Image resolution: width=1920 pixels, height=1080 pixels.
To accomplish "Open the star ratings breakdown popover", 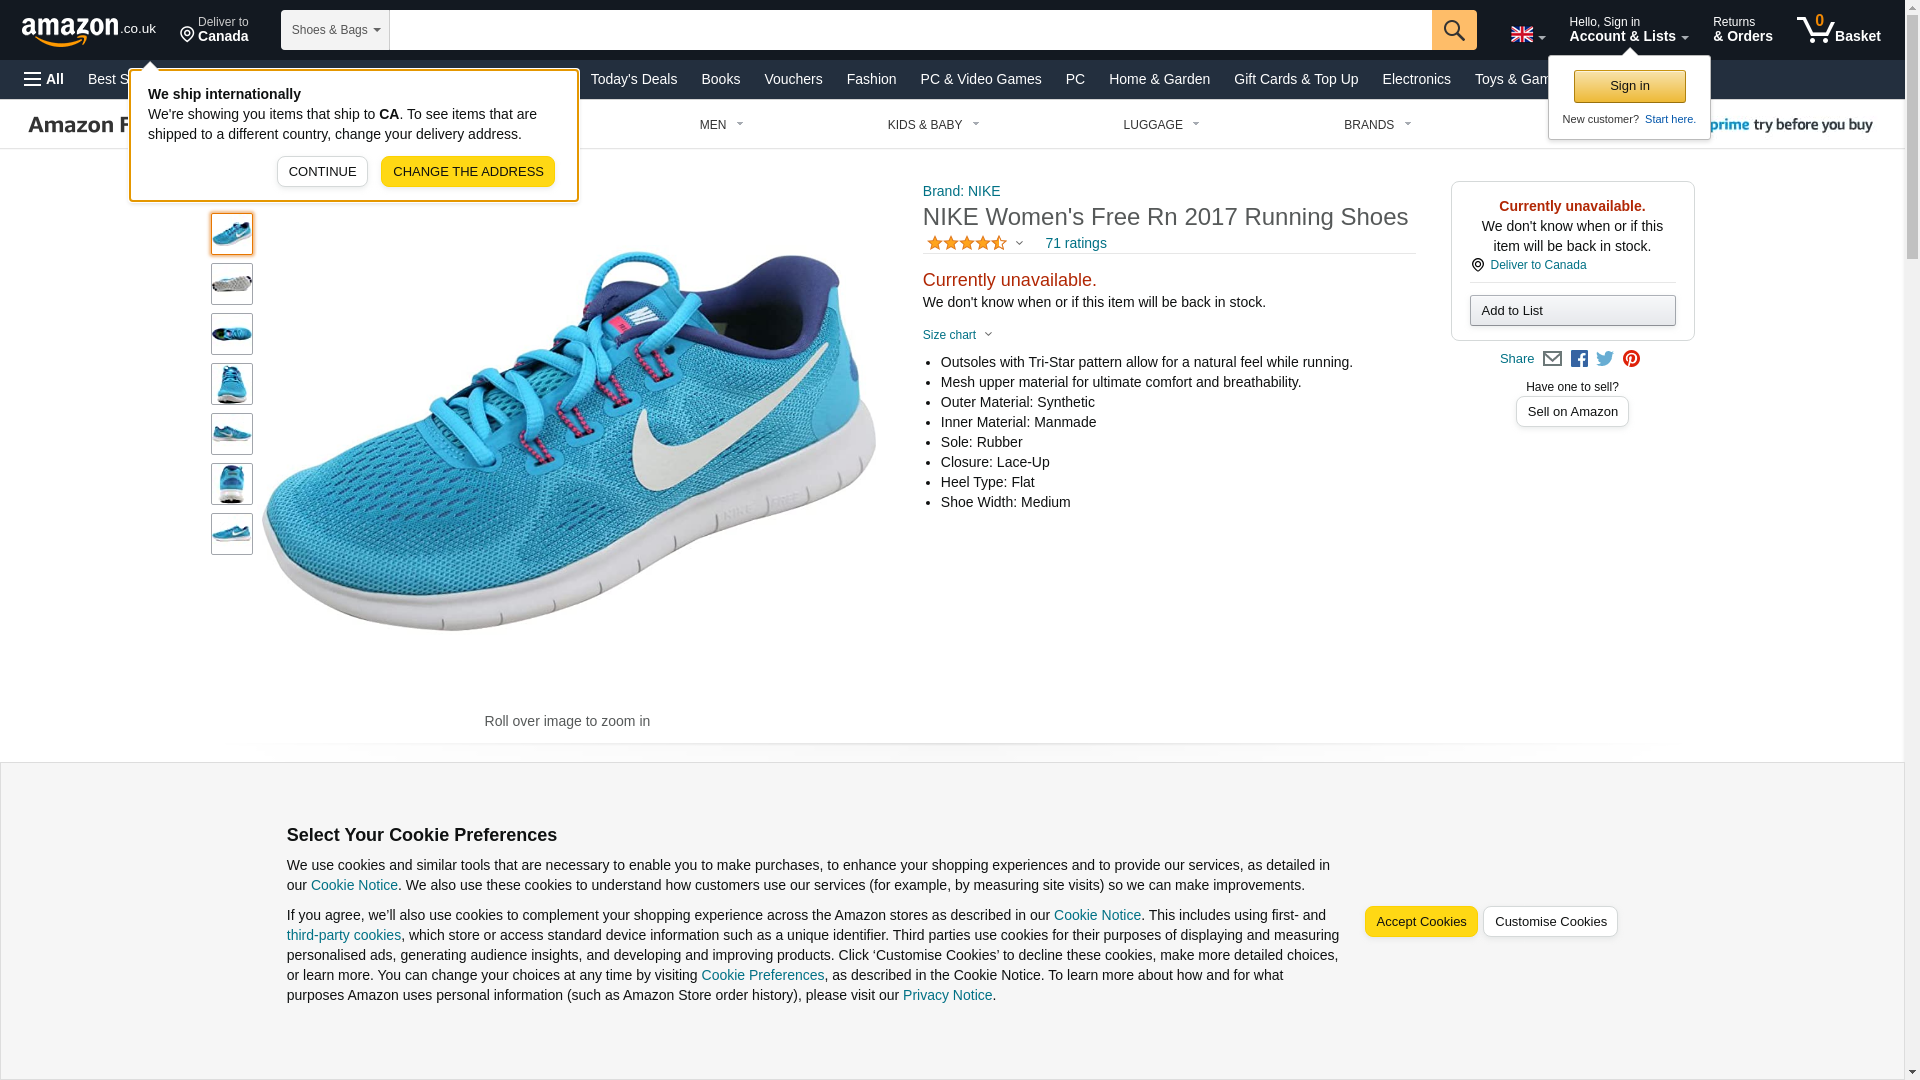I will coord(975,243).
